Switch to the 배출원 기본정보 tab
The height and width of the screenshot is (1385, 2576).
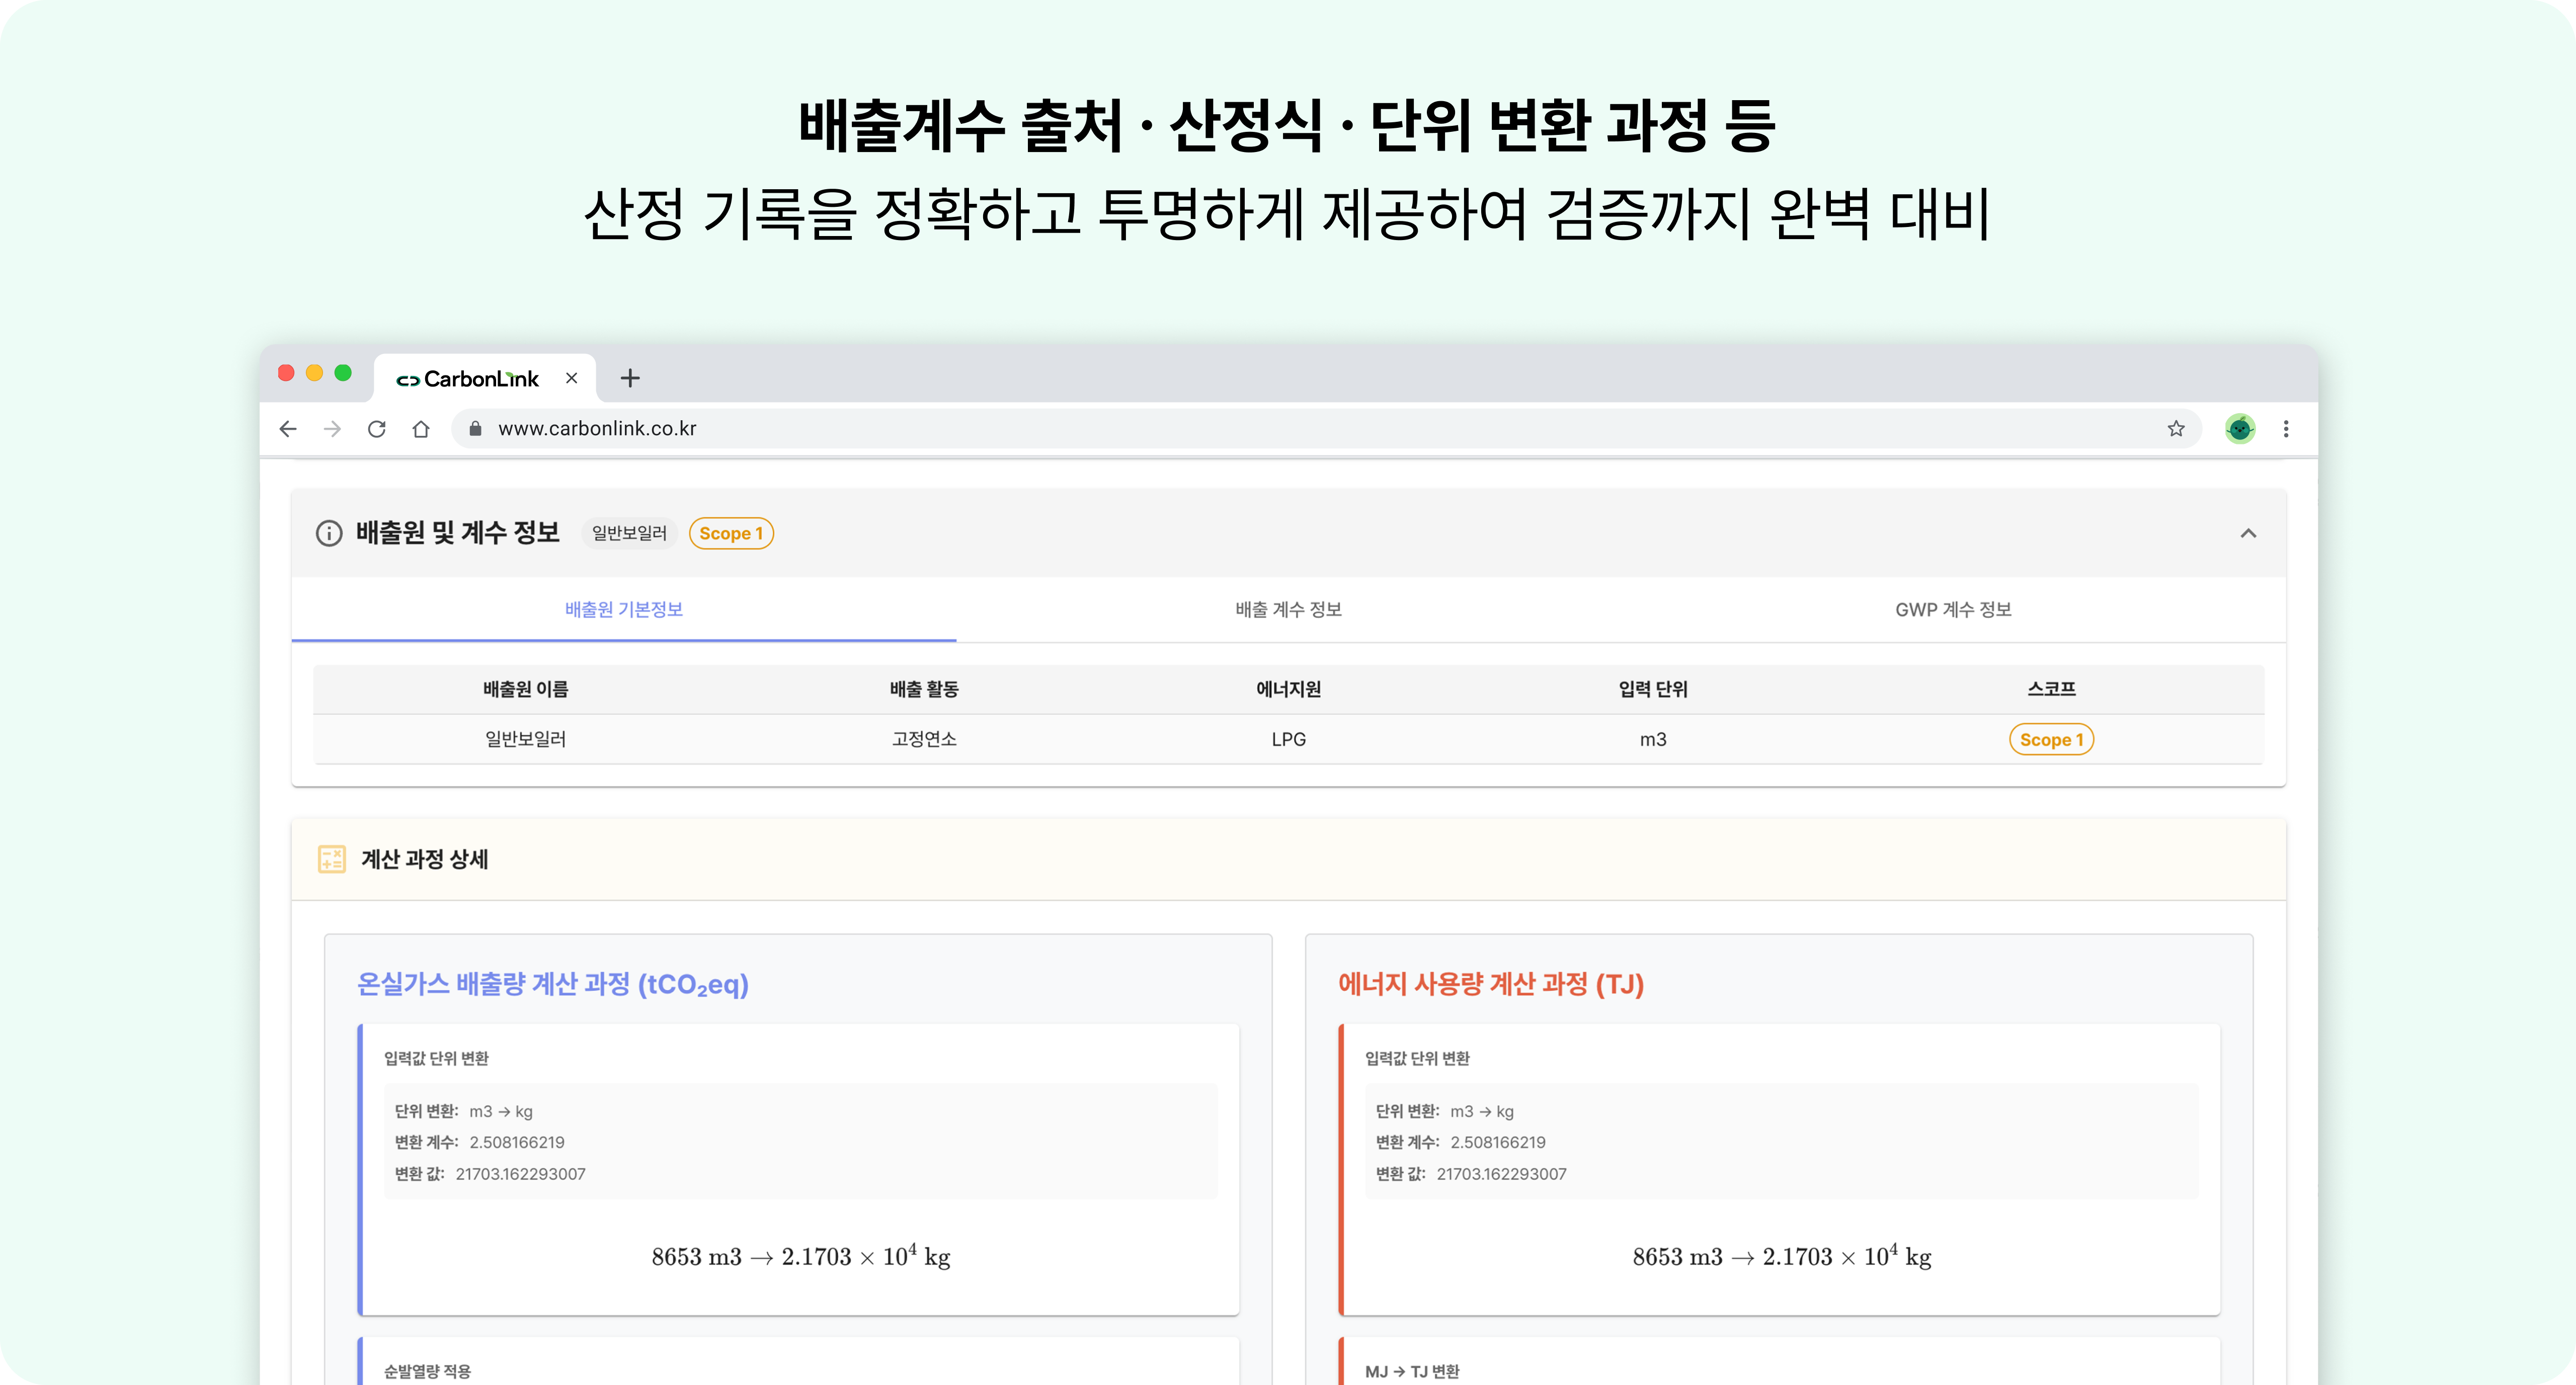pos(624,609)
